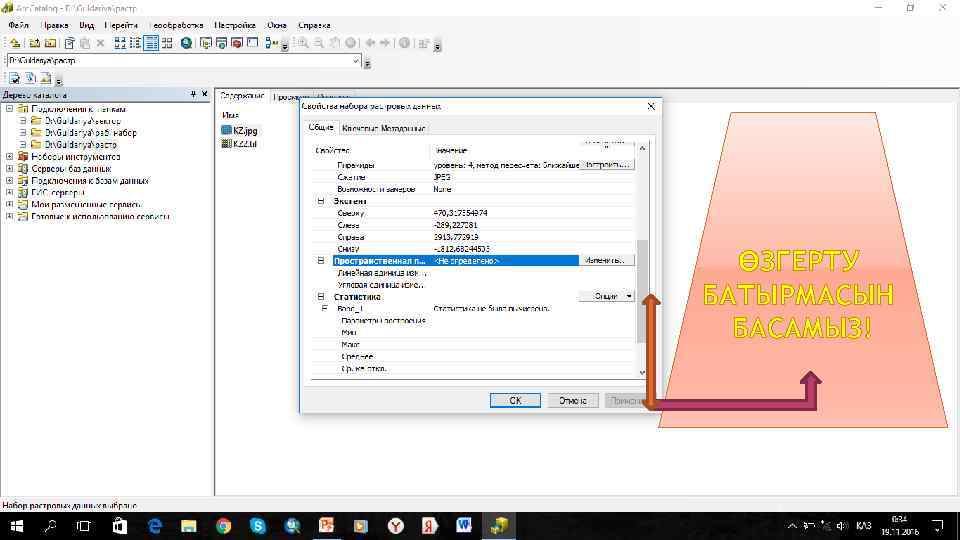Select the KZ.jpg raster file

(239, 130)
